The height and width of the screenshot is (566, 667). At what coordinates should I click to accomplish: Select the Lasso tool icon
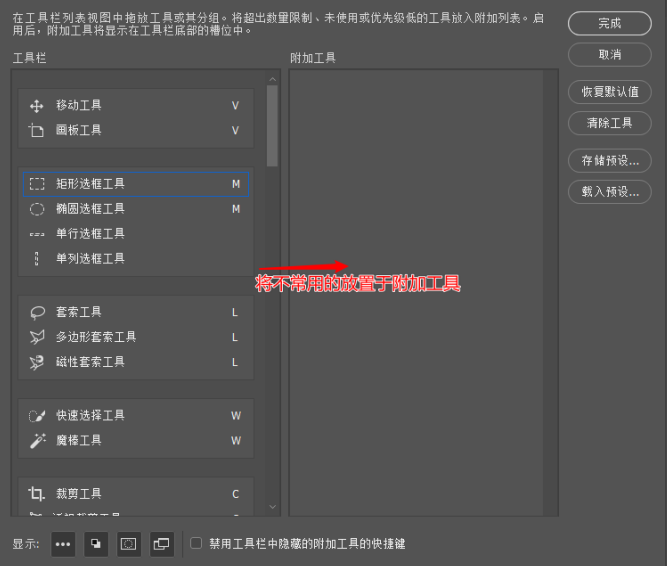coord(37,313)
